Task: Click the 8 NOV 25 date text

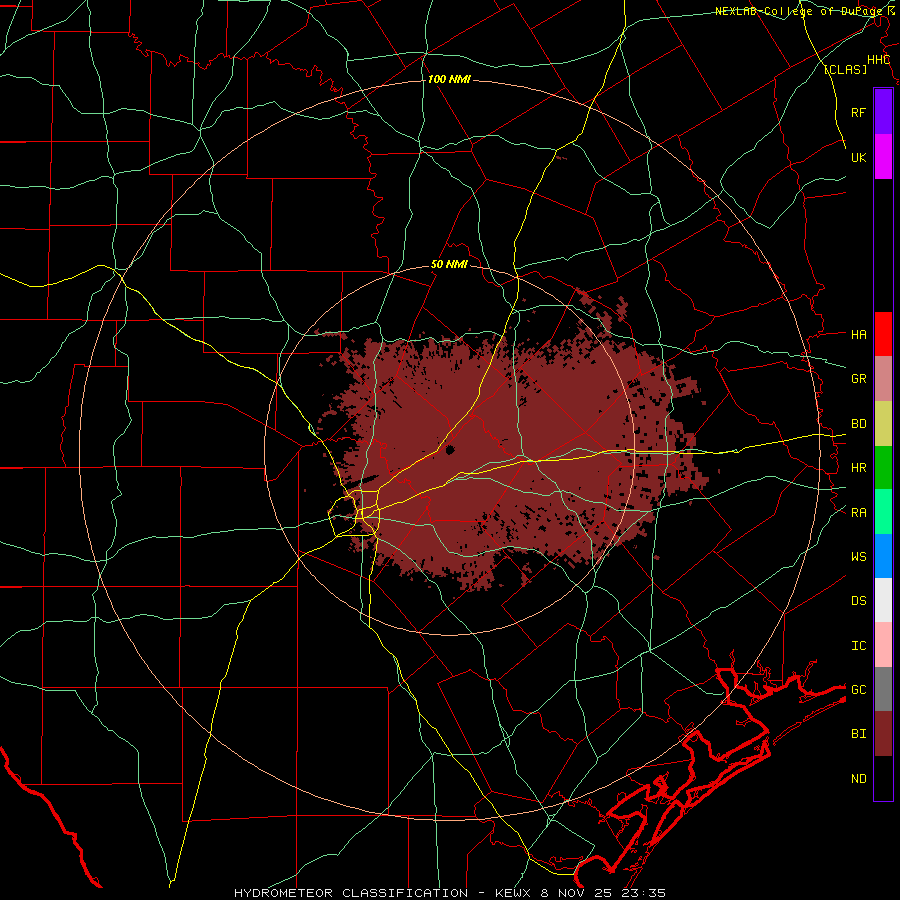Action: (577, 893)
